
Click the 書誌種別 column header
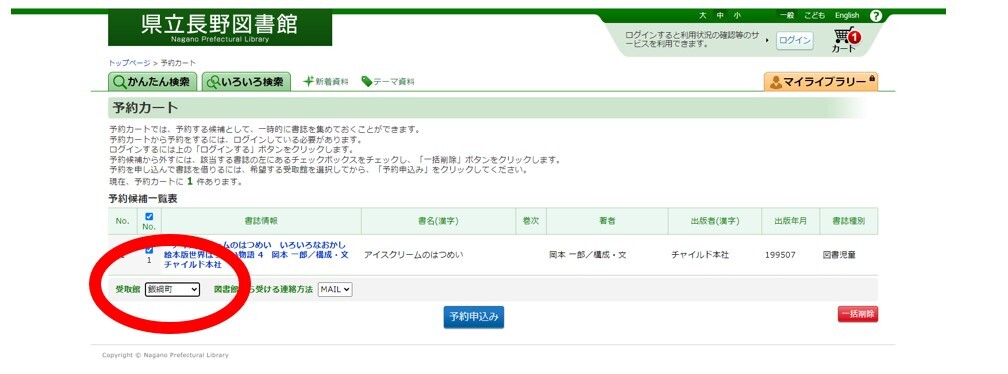(849, 221)
